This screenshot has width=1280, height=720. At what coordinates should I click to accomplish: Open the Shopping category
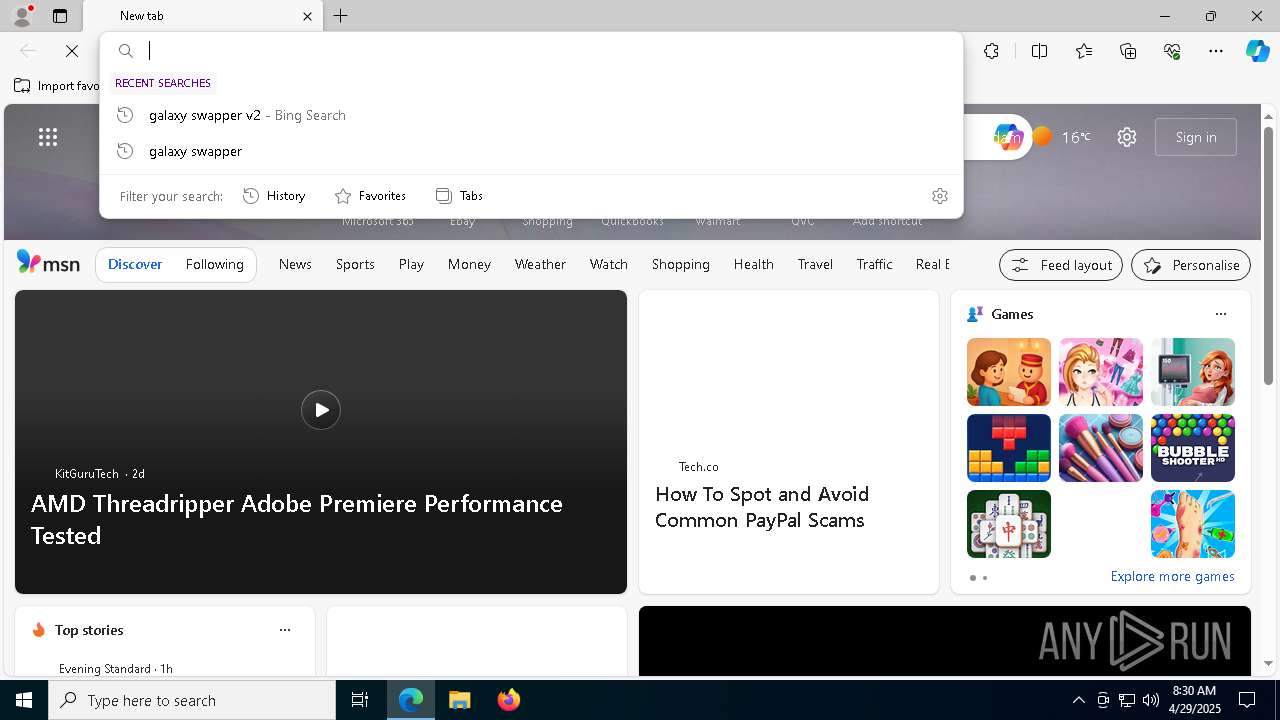(681, 264)
